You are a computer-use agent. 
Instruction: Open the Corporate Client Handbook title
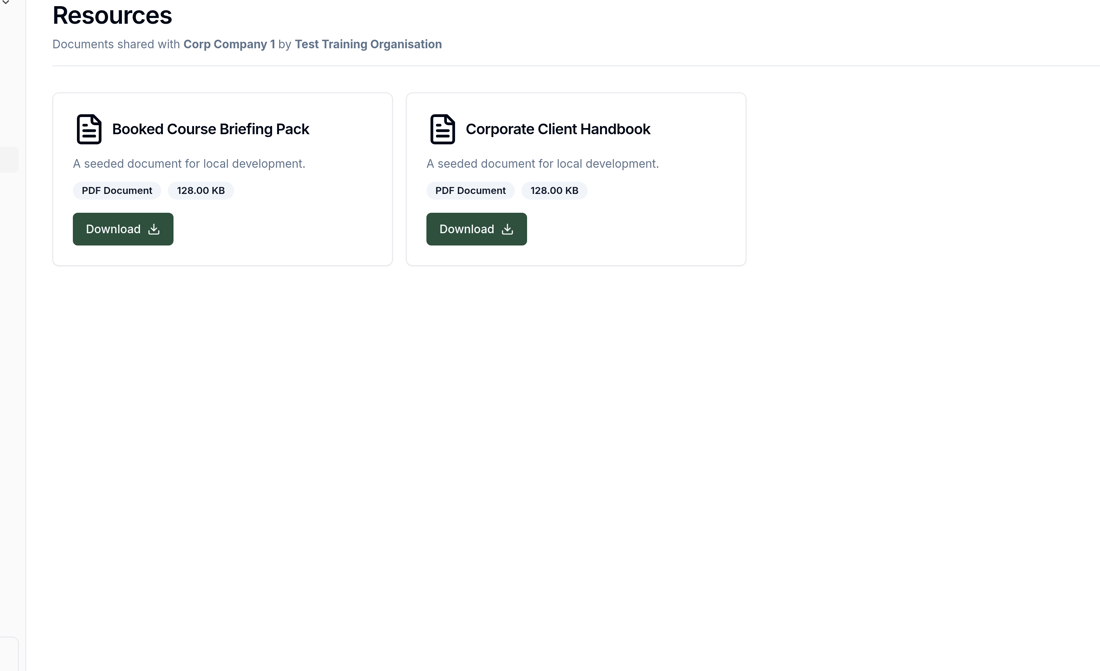point(558,129)
